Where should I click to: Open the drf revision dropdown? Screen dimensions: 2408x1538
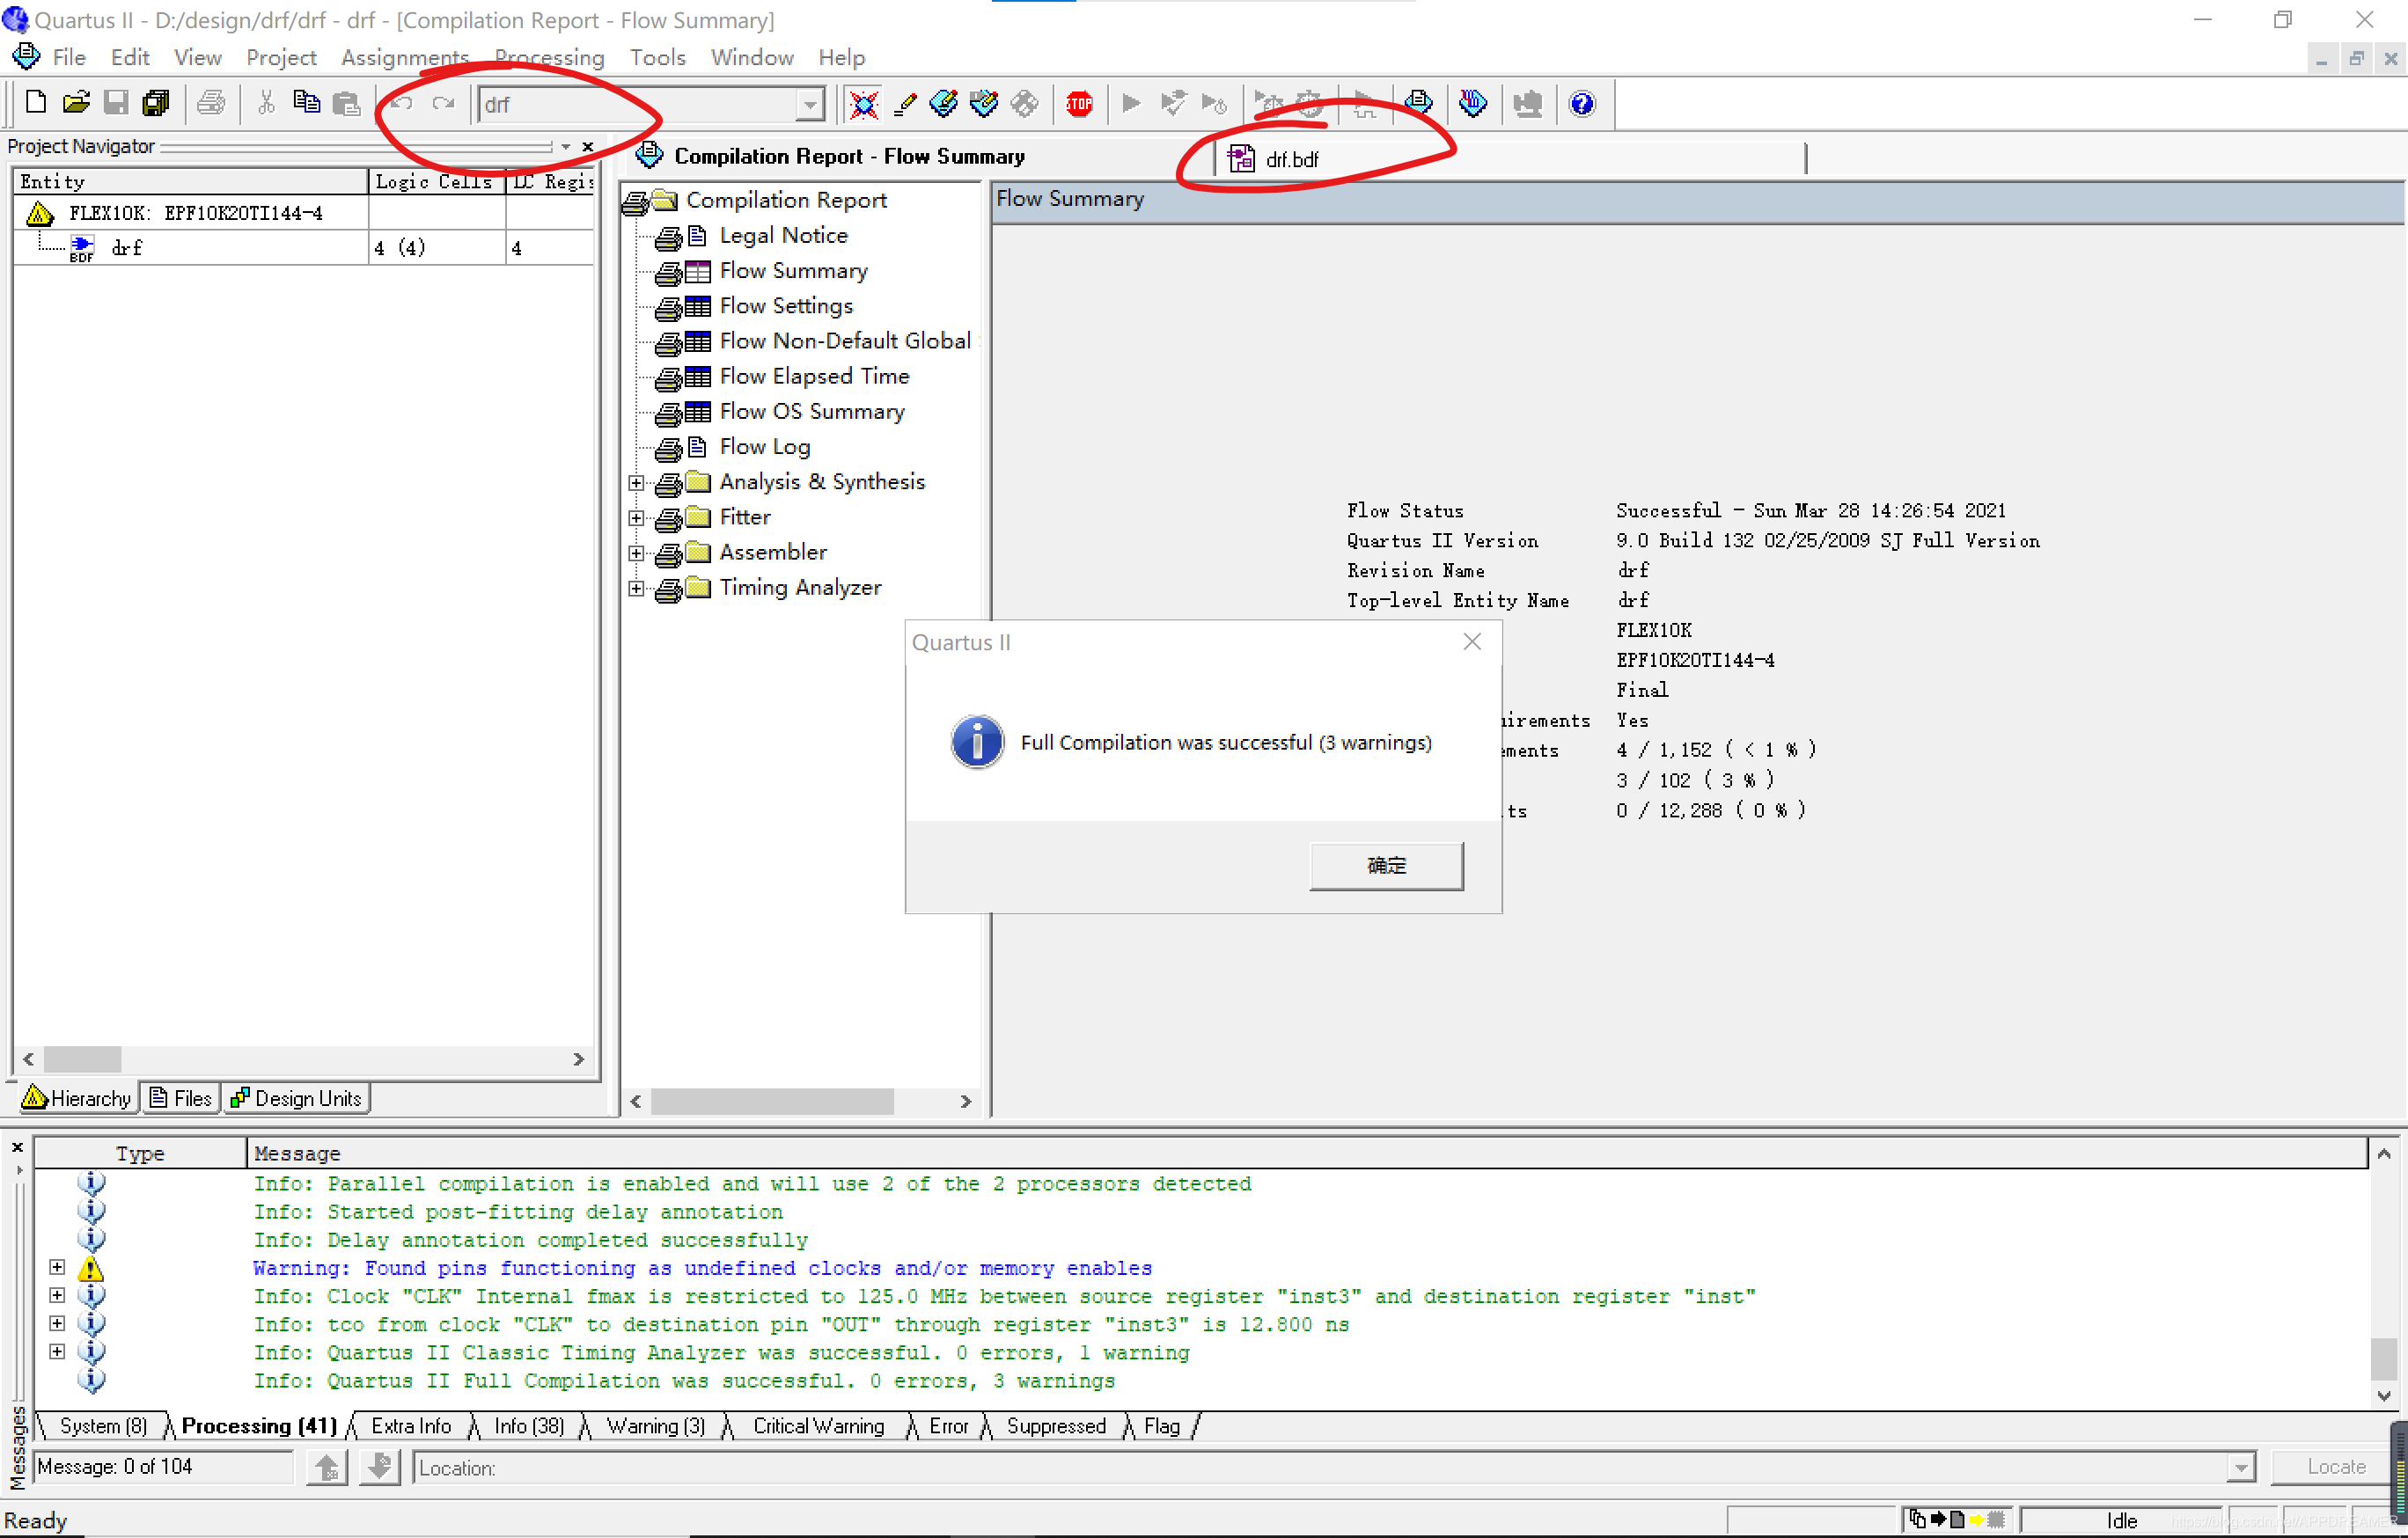(x=810, y=104)
